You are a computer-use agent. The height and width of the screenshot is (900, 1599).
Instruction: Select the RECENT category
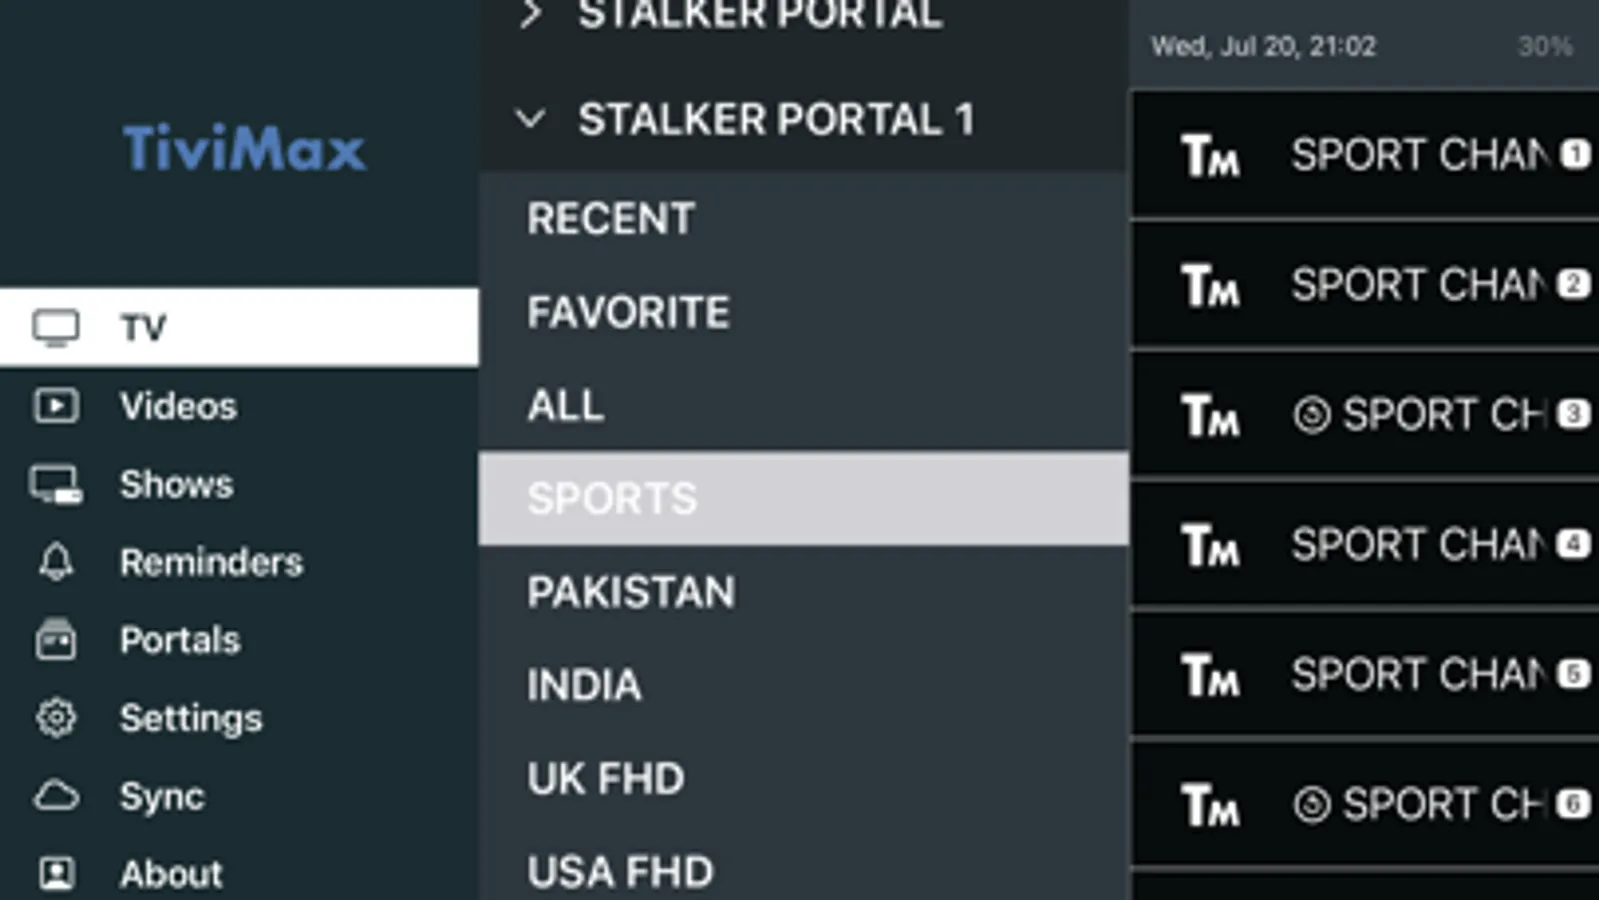[611, 219]
